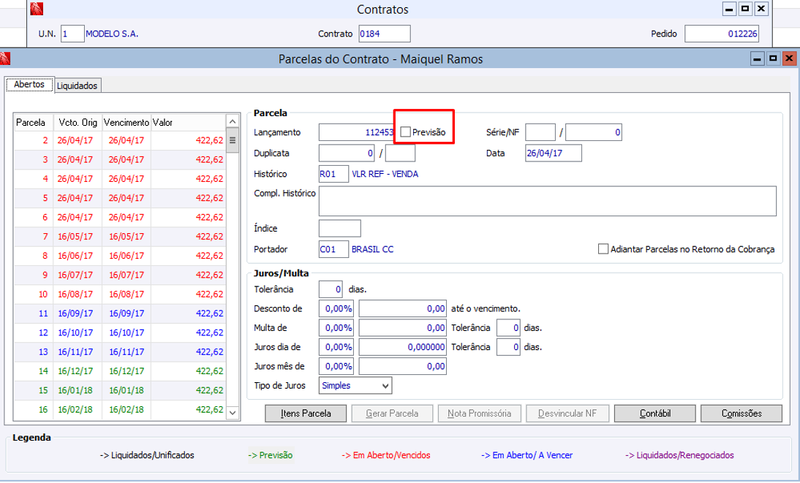Click the parcel list scroll up arrow

pyautogui.click(x=233, y=121)
